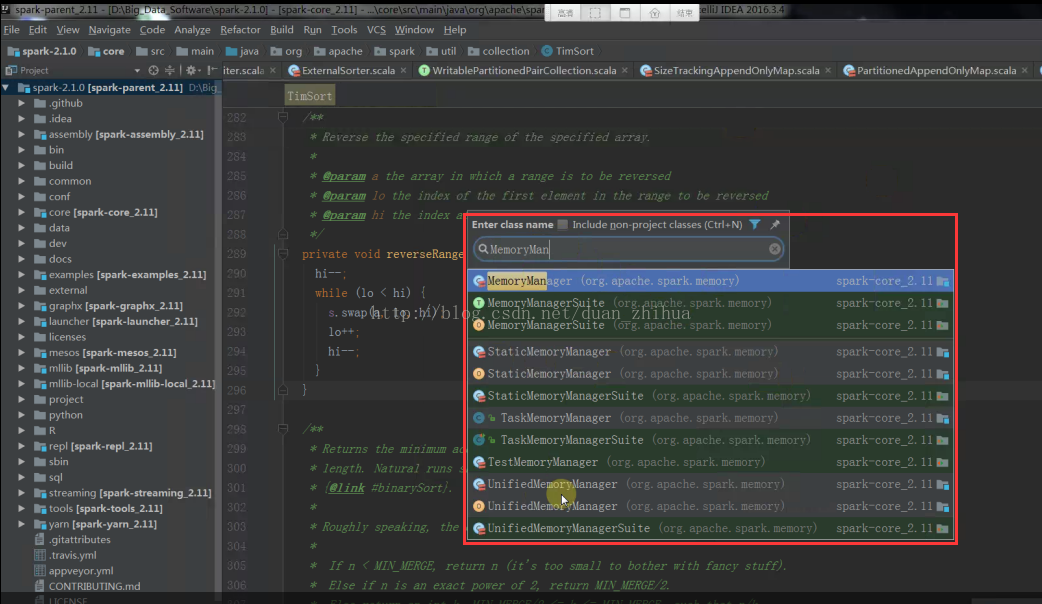Screen dimensions: 1042x604
Task: Close the ExternalSorter.scala tab
Action: pyautogui.click(x=403, y=70)
